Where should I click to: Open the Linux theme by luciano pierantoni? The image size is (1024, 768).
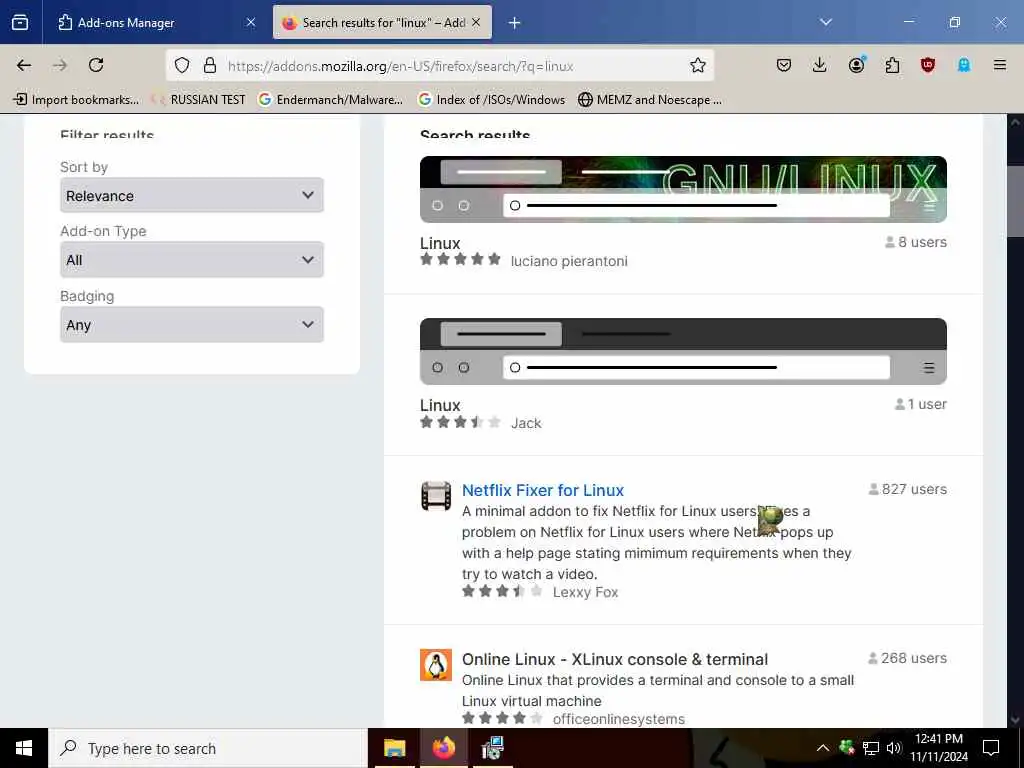(x=440, y=243)
